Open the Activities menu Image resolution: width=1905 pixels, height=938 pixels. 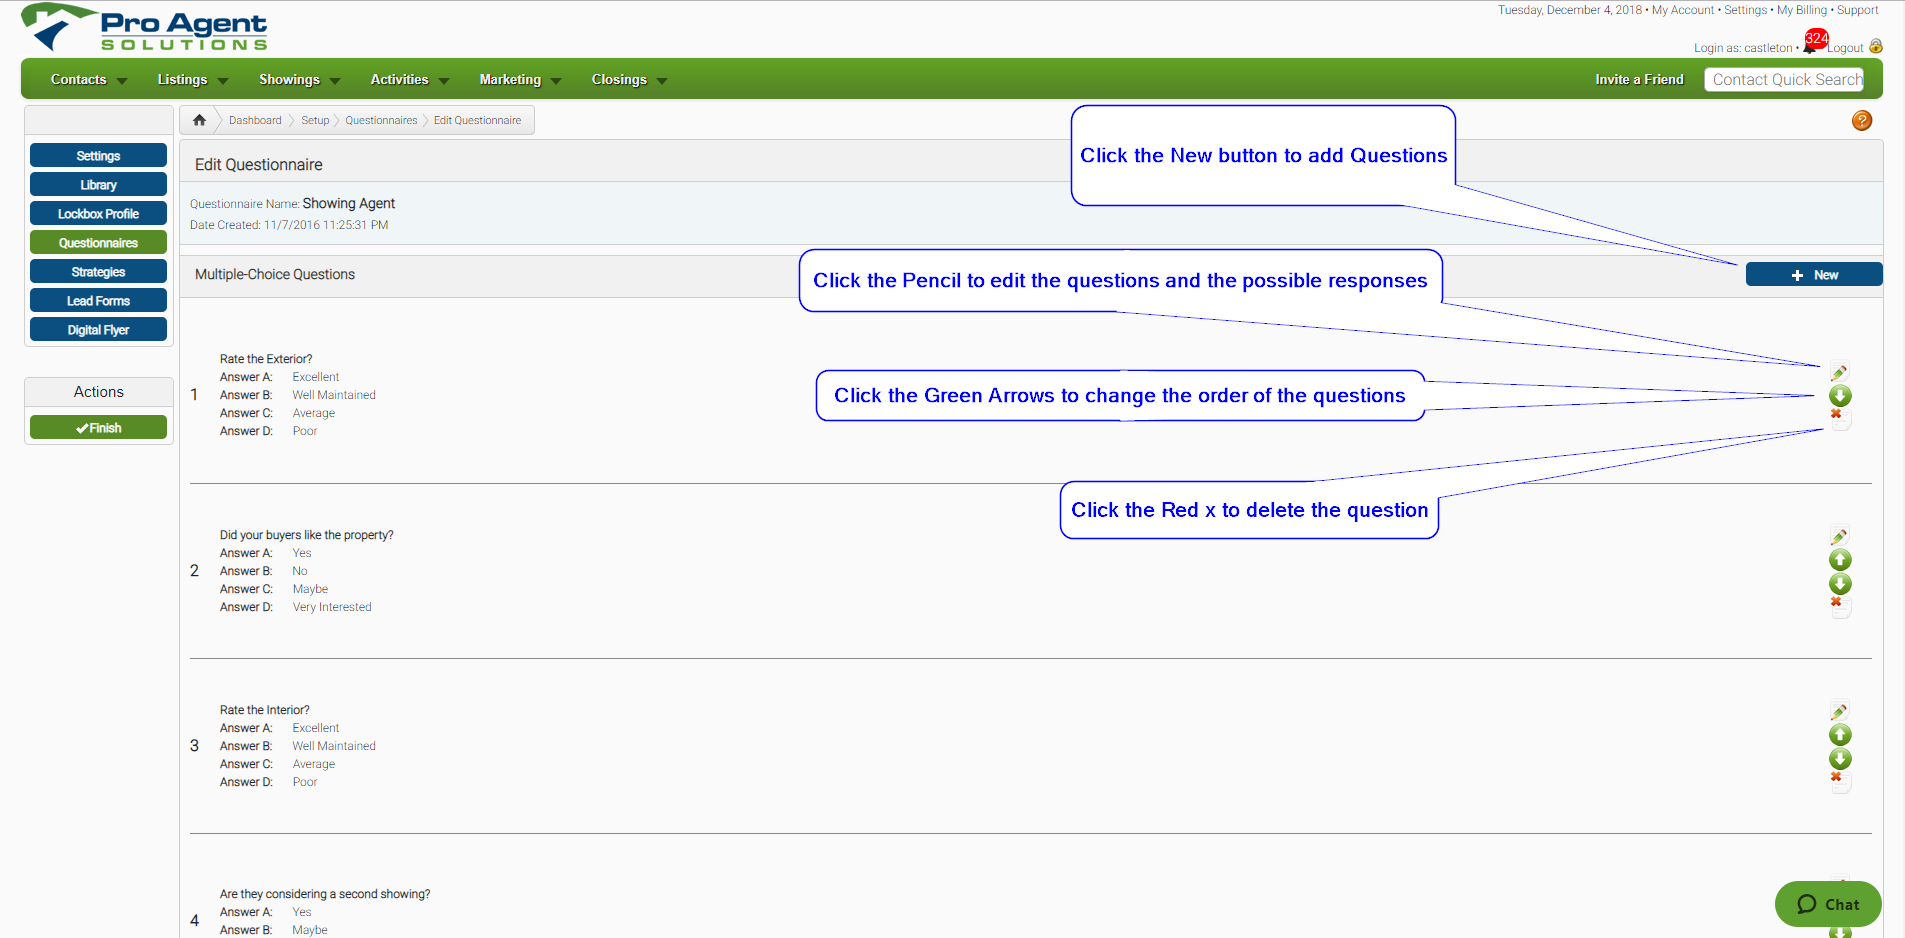click(x=399, y=80)
